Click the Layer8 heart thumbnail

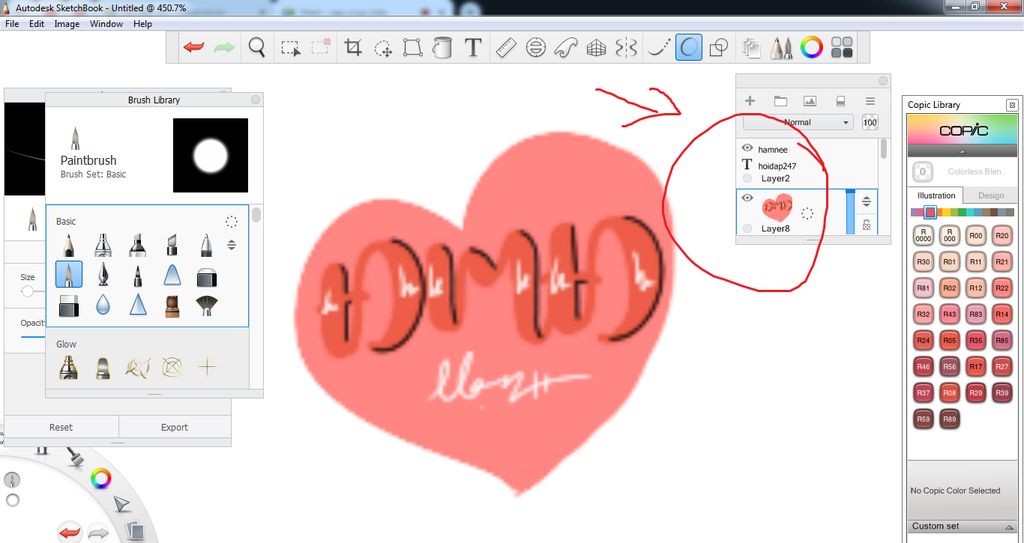(x=776, y=208)
